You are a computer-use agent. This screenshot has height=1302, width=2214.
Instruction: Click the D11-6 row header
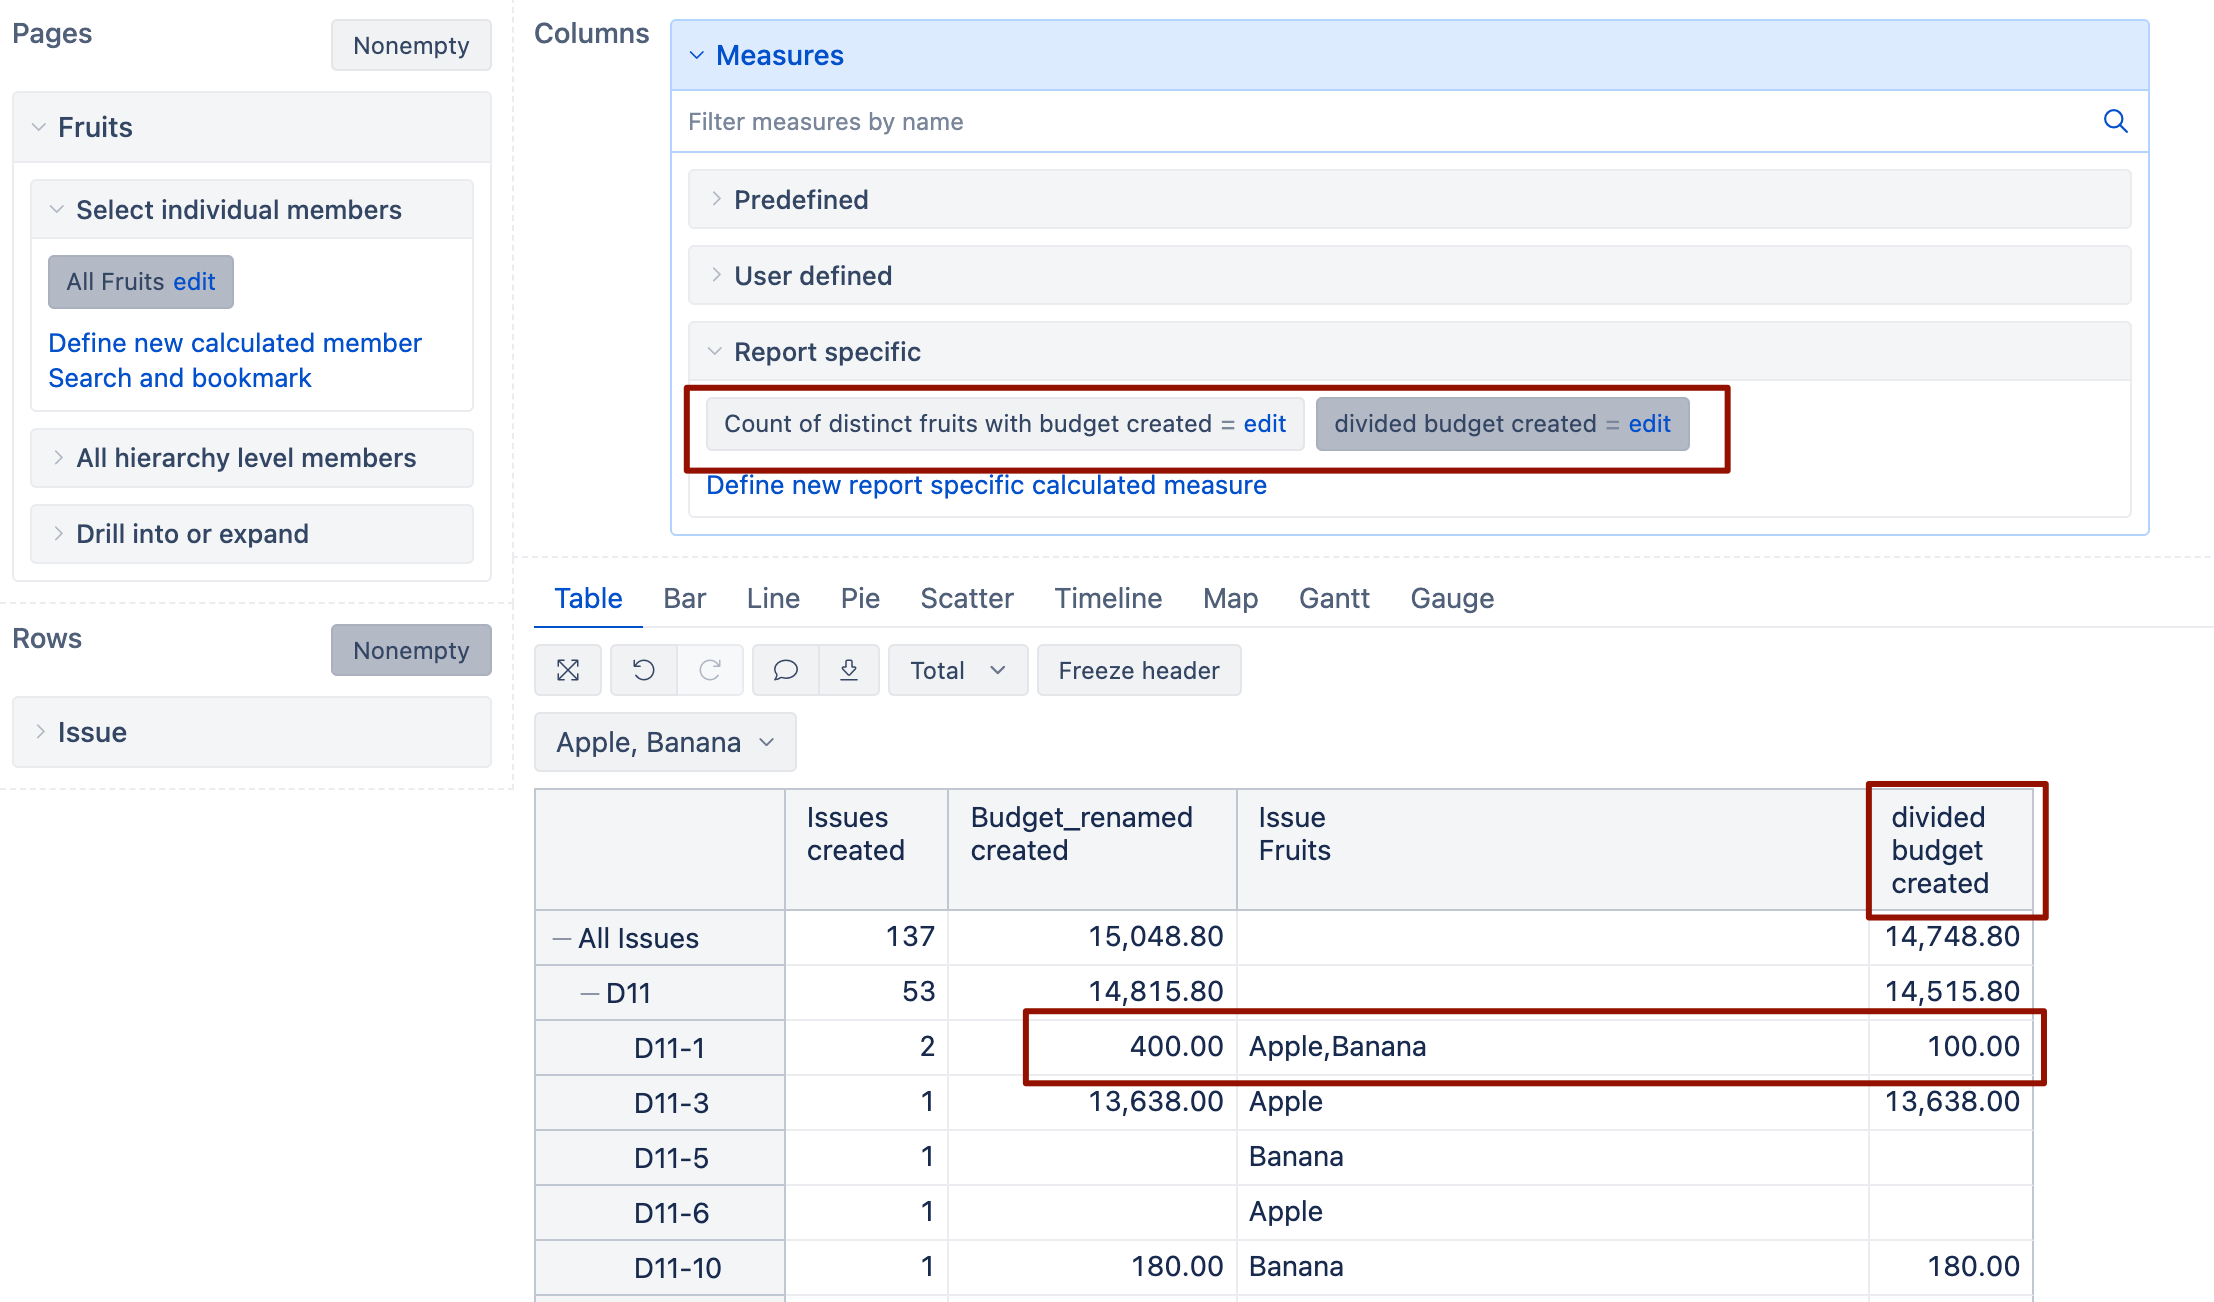(x=660, y=1213)
